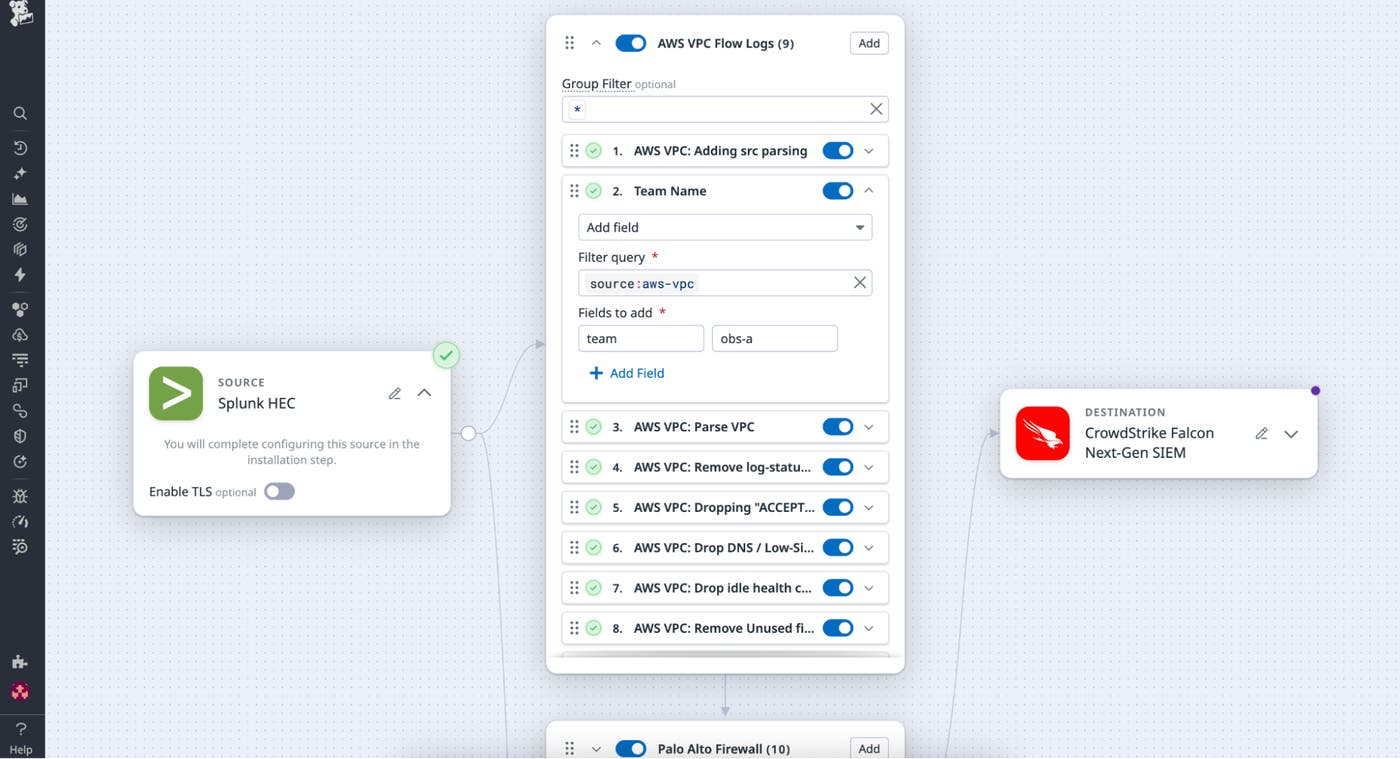The width and height of the screenshot is (1400, 759).
Task: Collapse the Splunk HEC source card
Action: (424, 393)
